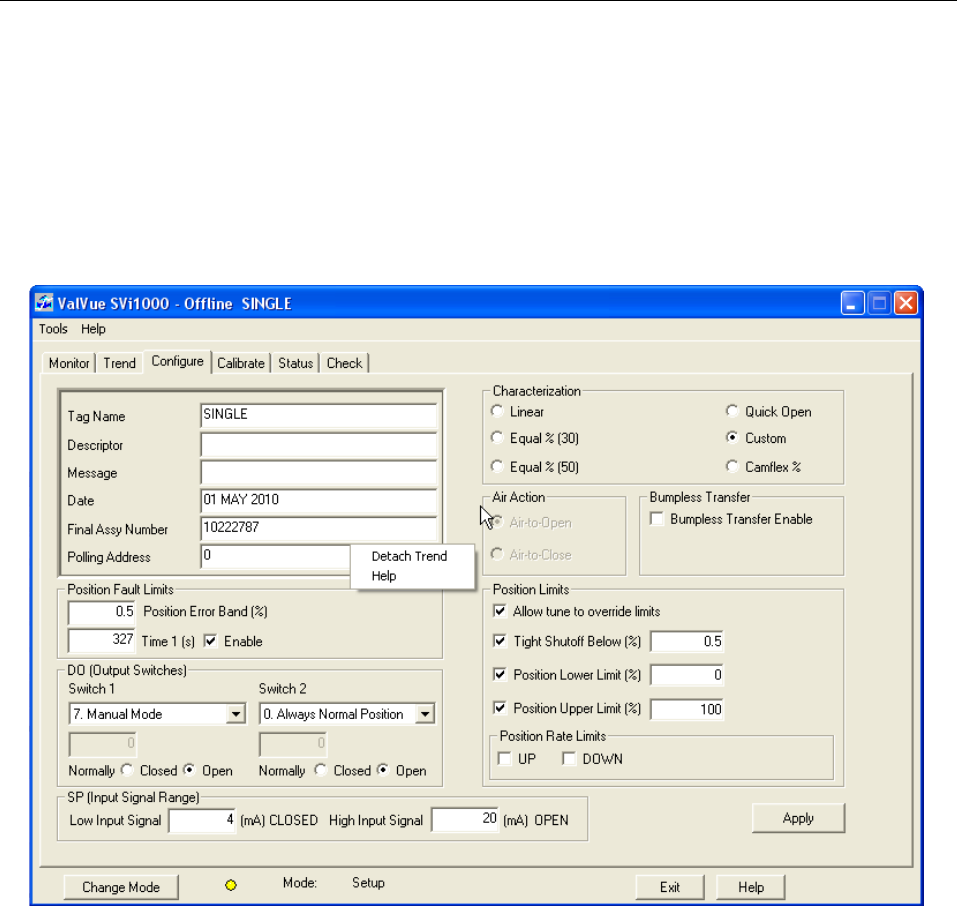Open the Tools menu
This screenshot has height=906, width=957.
[x=53, y=329]
